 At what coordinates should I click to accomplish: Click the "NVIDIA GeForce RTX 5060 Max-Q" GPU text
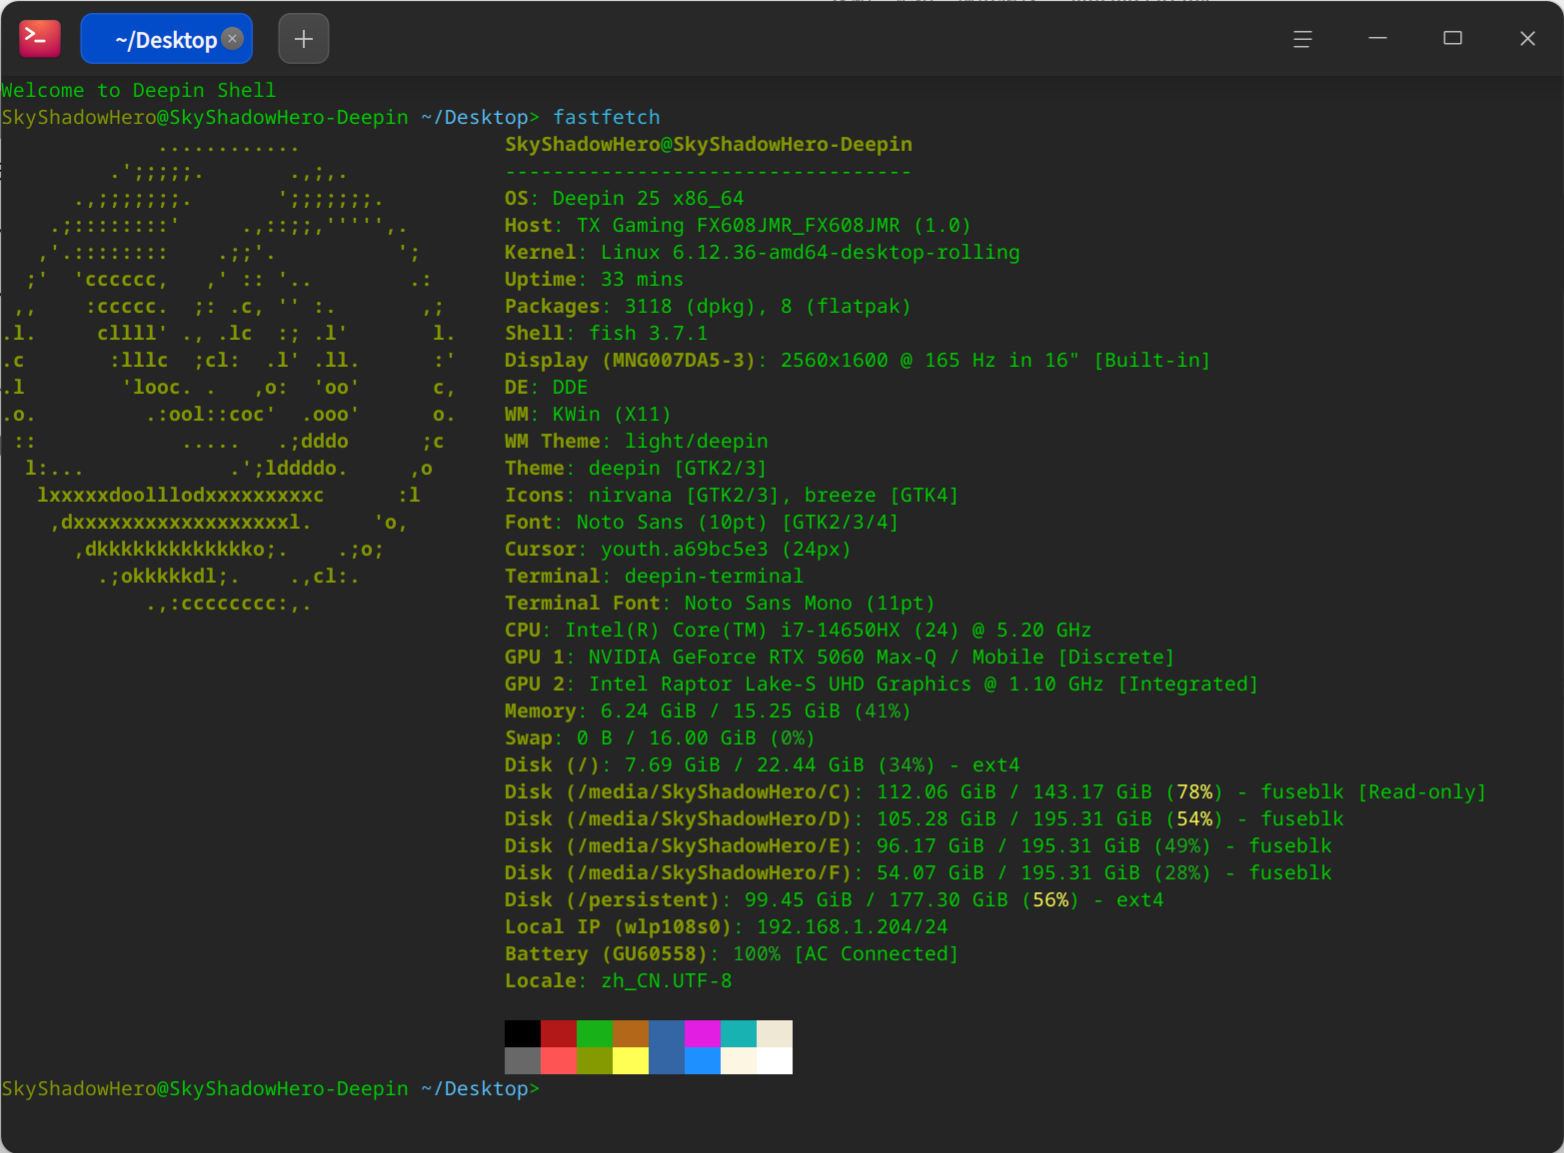coord(762,657)
